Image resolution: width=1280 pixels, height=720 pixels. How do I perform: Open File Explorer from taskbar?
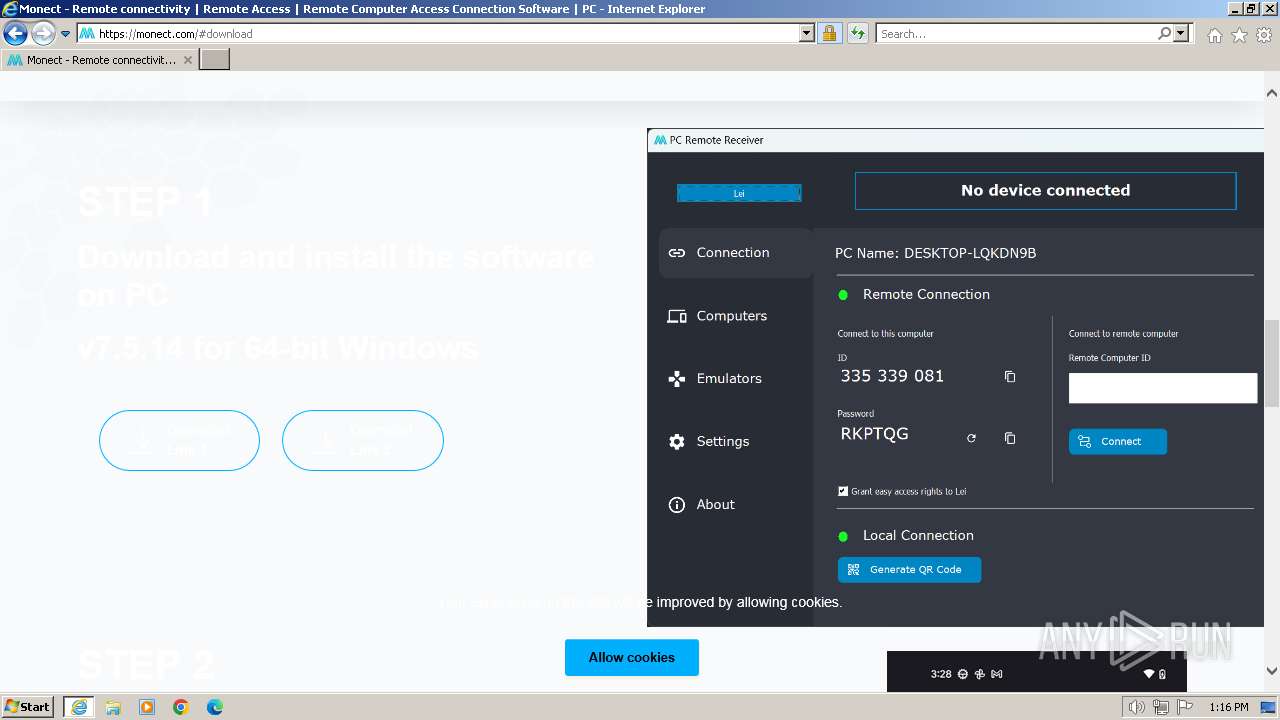pos(113,707)
